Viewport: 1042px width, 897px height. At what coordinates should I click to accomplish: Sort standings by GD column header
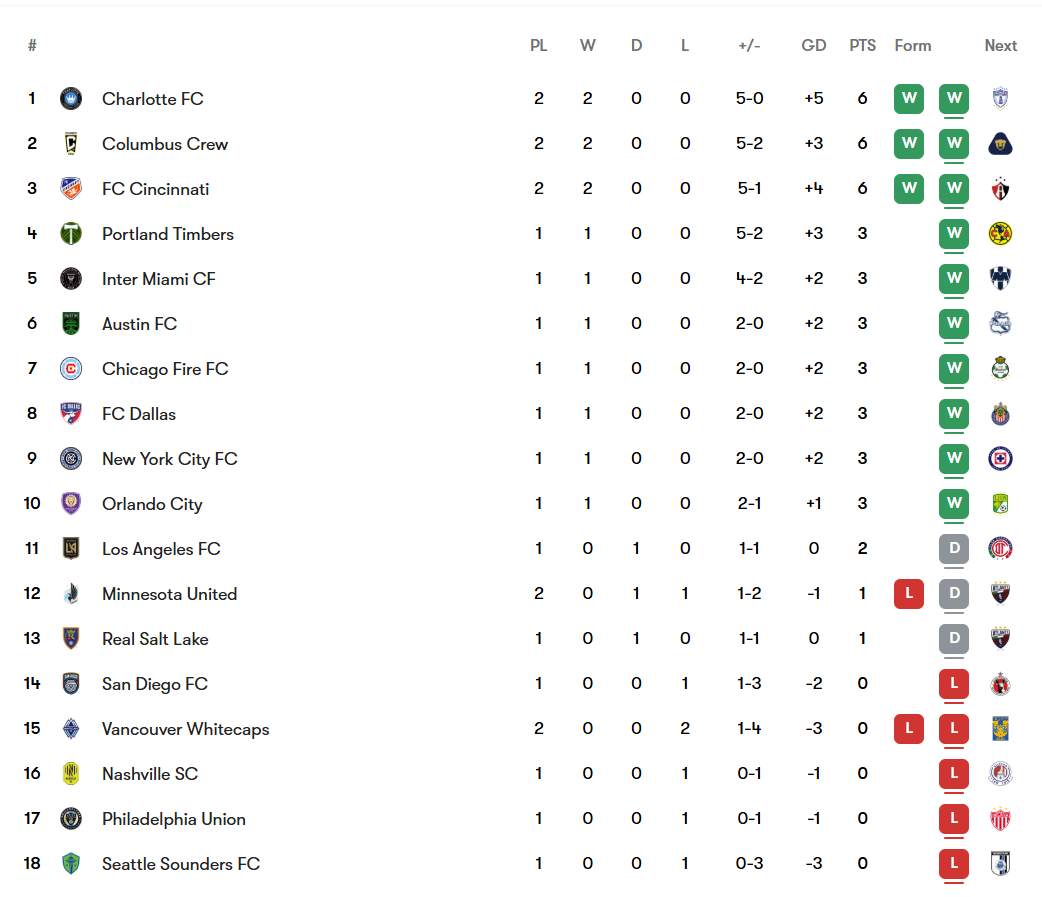click(813, 46)
